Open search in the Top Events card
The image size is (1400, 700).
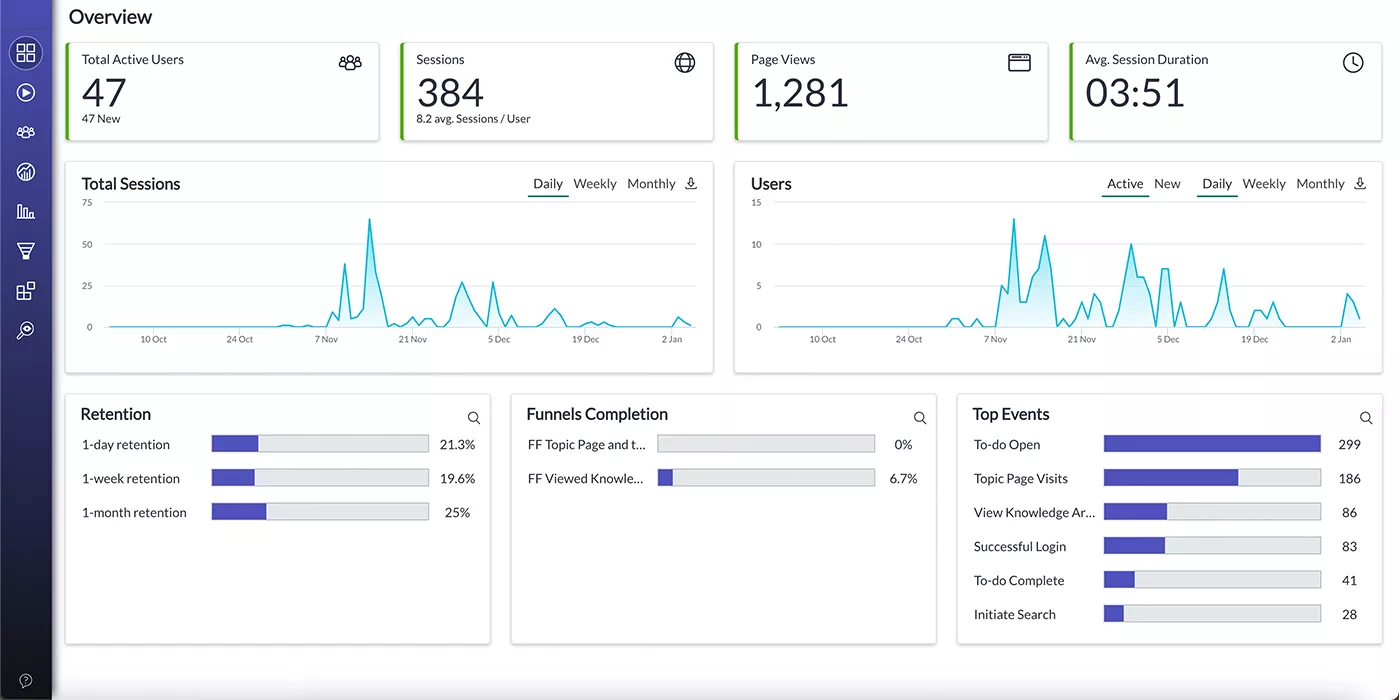[x=1366, y=417]
